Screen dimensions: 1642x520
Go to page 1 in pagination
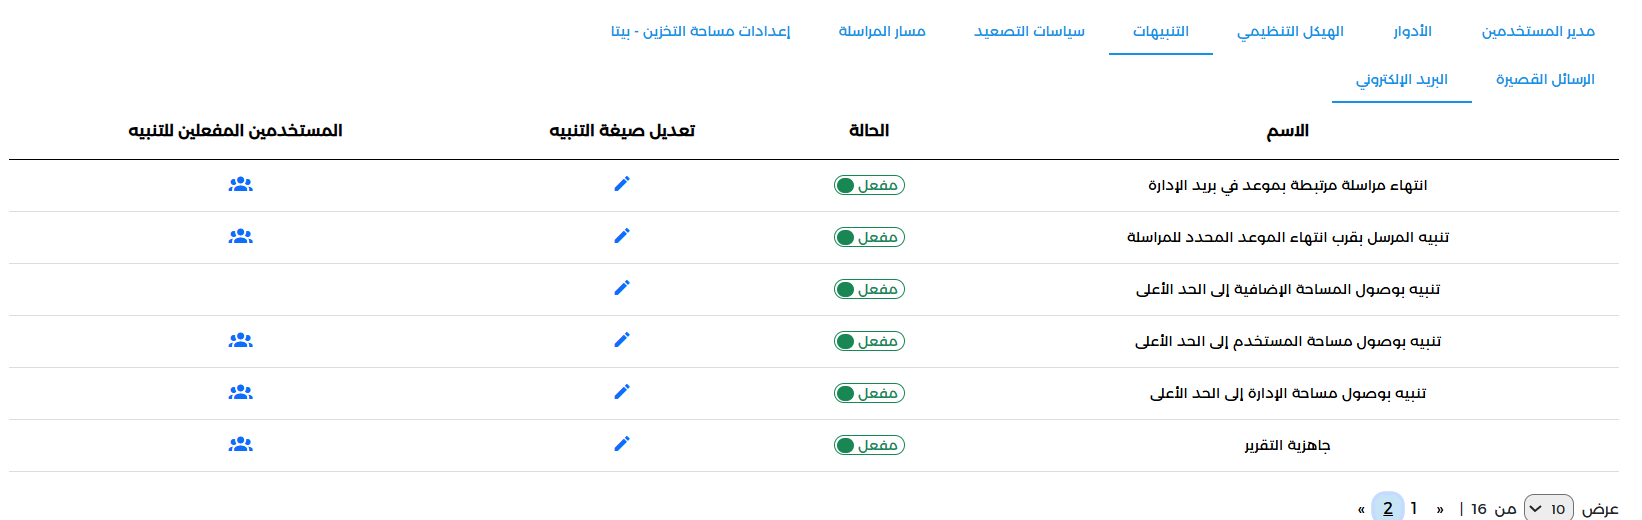click(1414, 508)
